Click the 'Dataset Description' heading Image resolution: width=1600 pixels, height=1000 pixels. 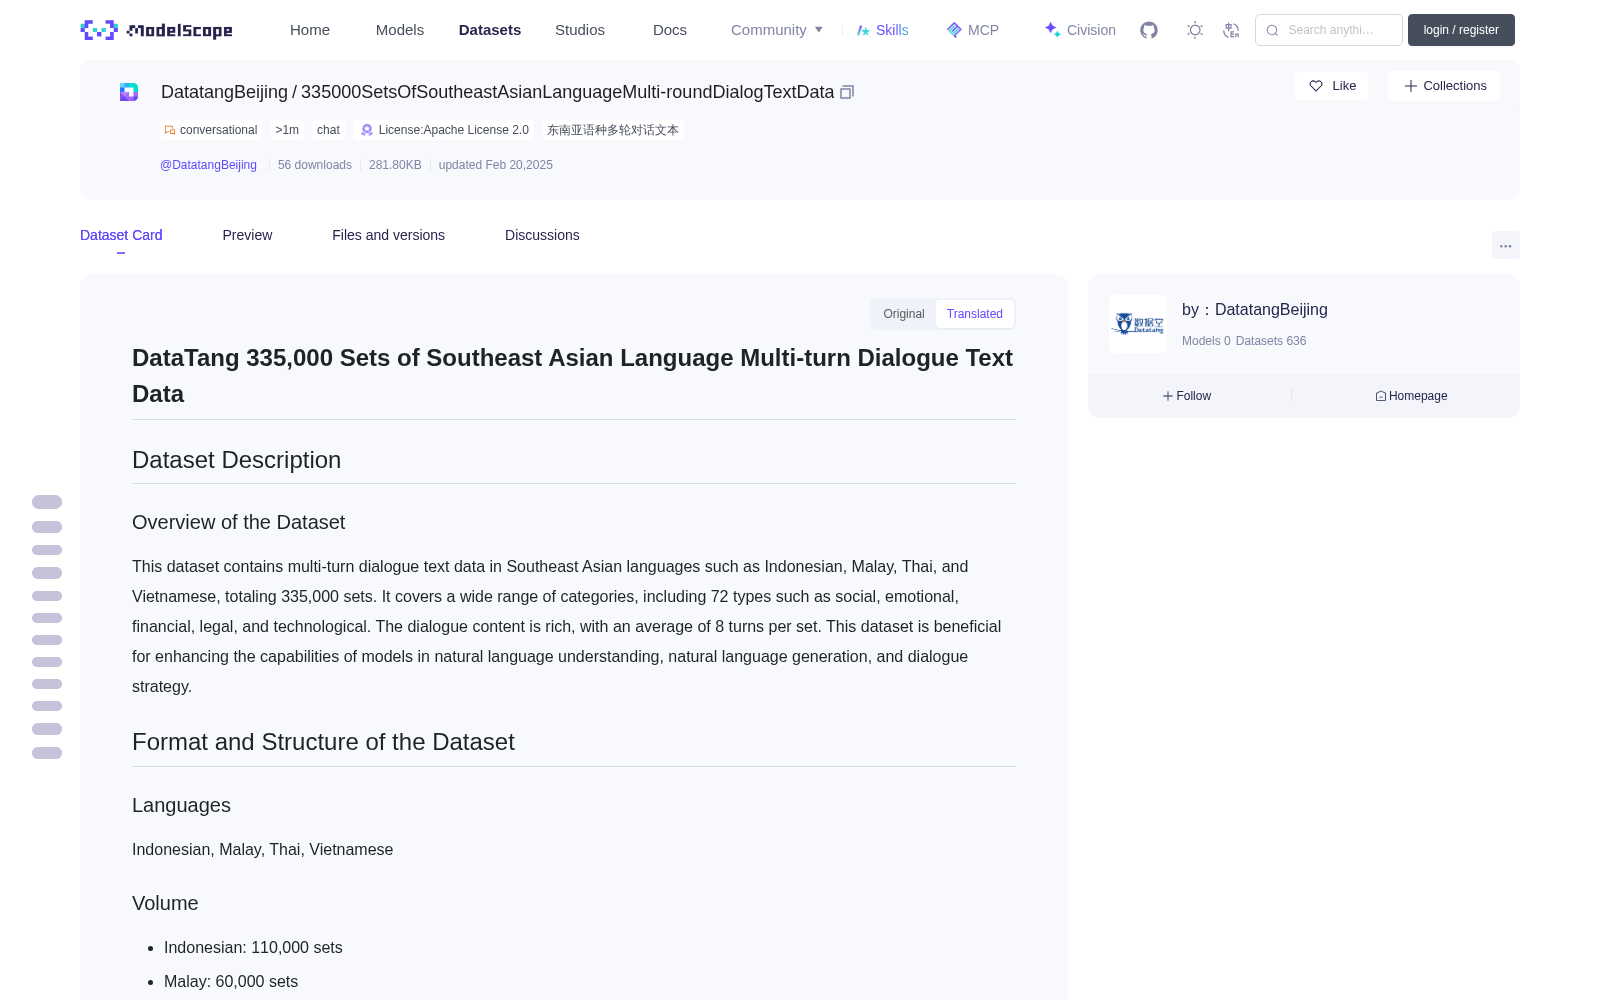[237, 460]
